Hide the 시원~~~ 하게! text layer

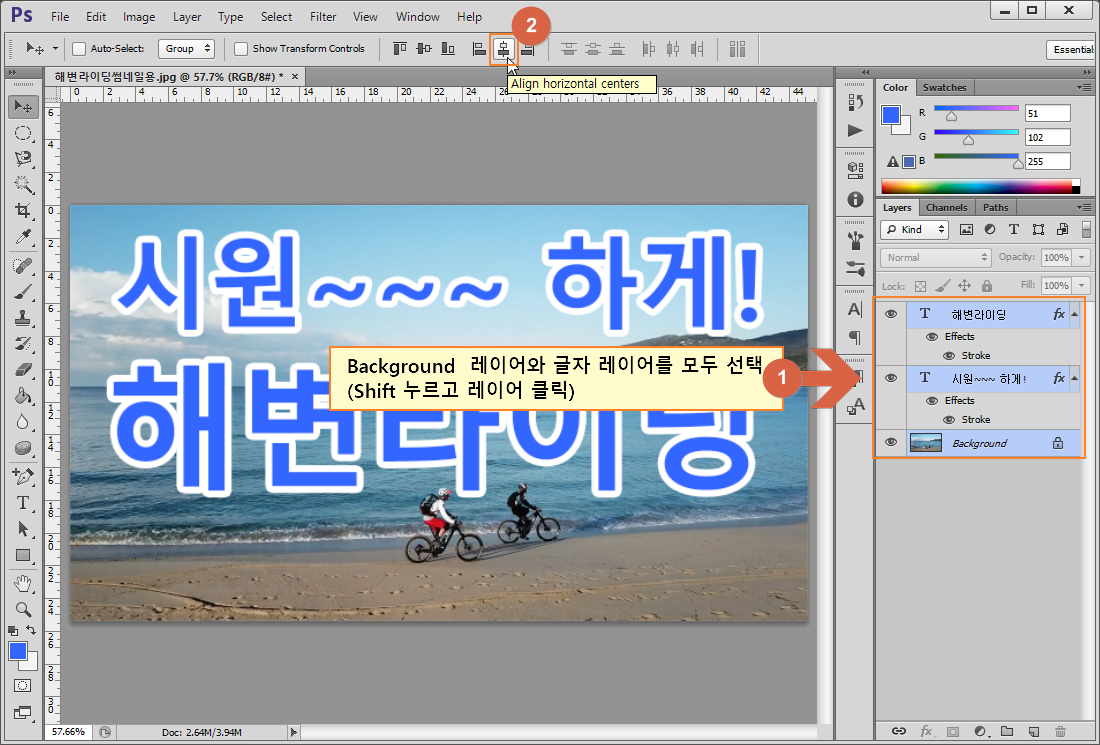click(x=891, y=377)
